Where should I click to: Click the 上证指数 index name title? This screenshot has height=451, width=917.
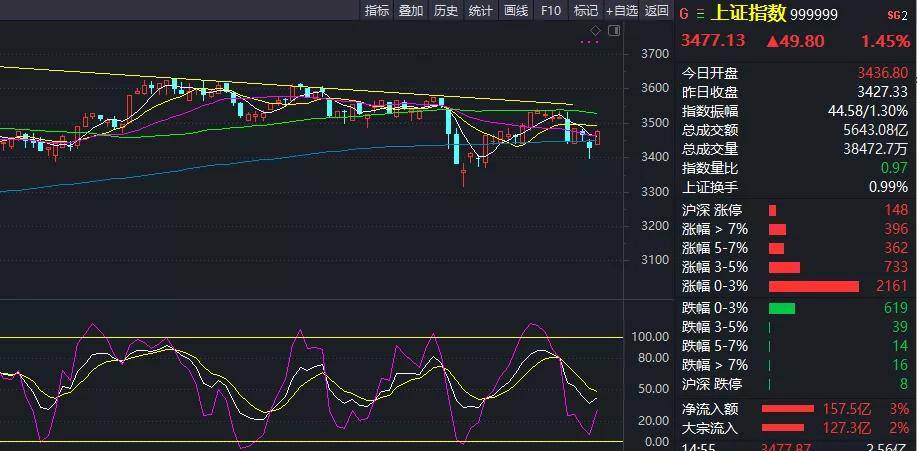click(x=747, y=13)
